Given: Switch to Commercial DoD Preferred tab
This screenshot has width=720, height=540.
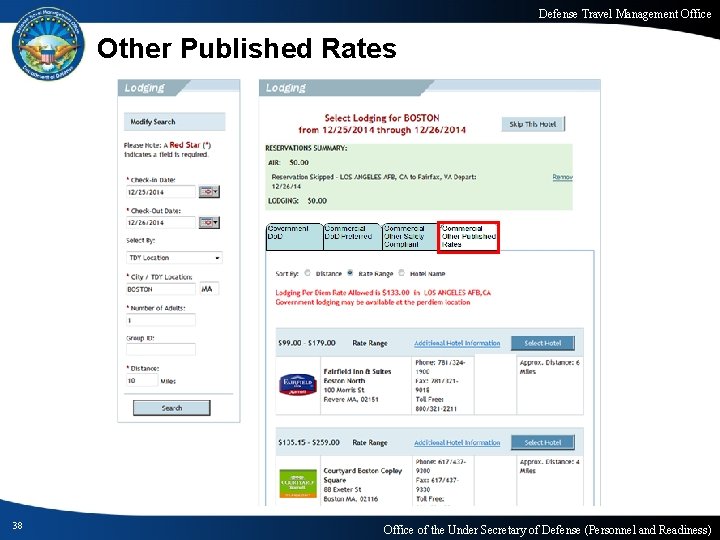Looking at the screenshot, I should [x=352, y=236].
